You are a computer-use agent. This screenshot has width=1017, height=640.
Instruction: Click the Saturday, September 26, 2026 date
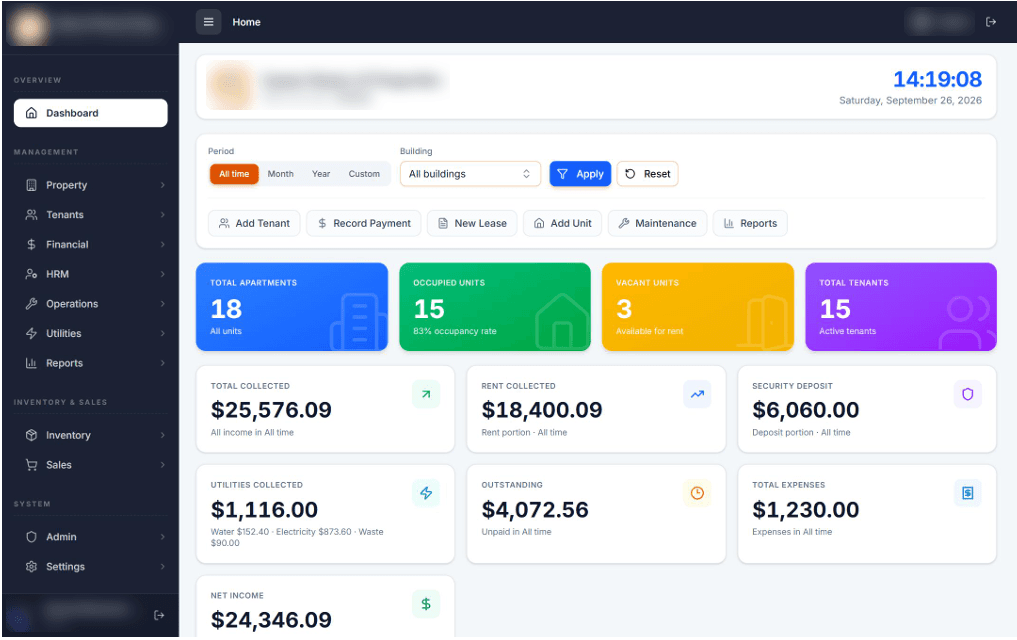click(x=910, y=101)
